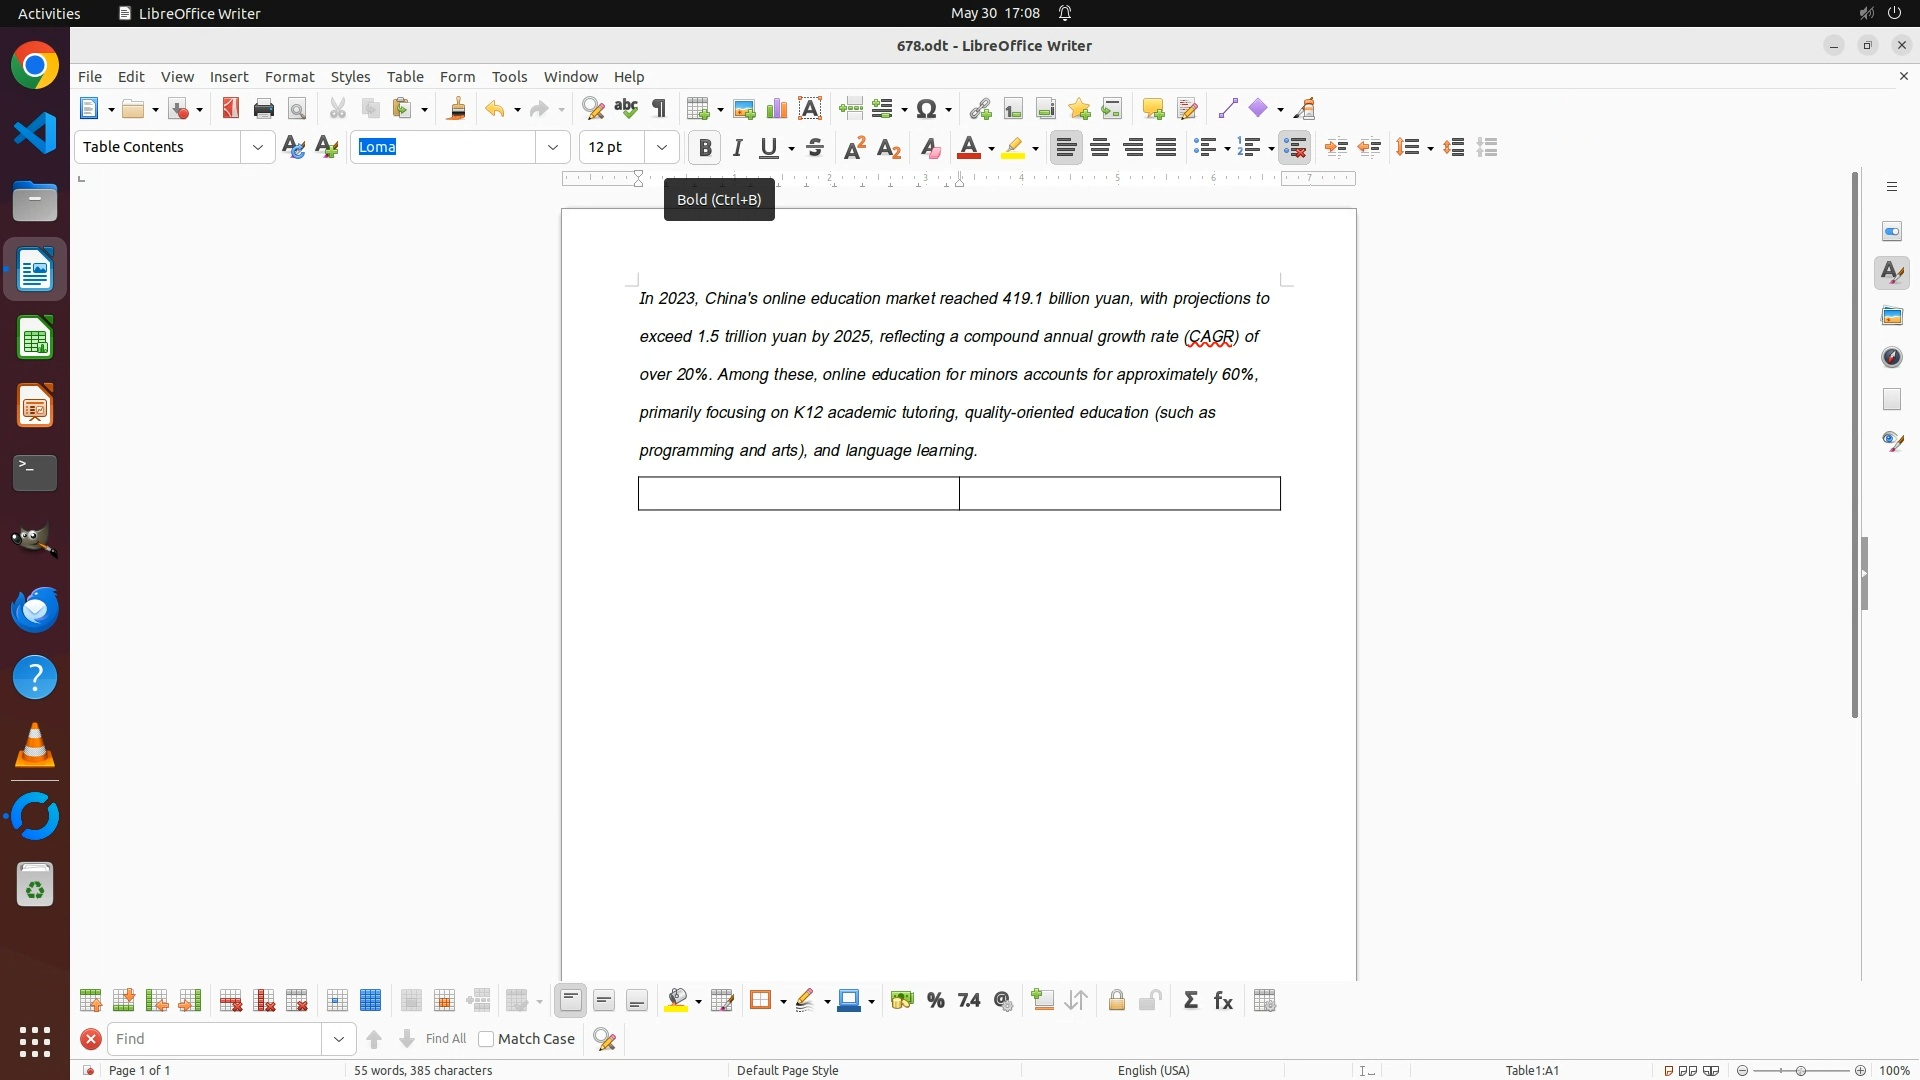
Task: Toggle Bold formatting button
Action: [x=705, y=148]
